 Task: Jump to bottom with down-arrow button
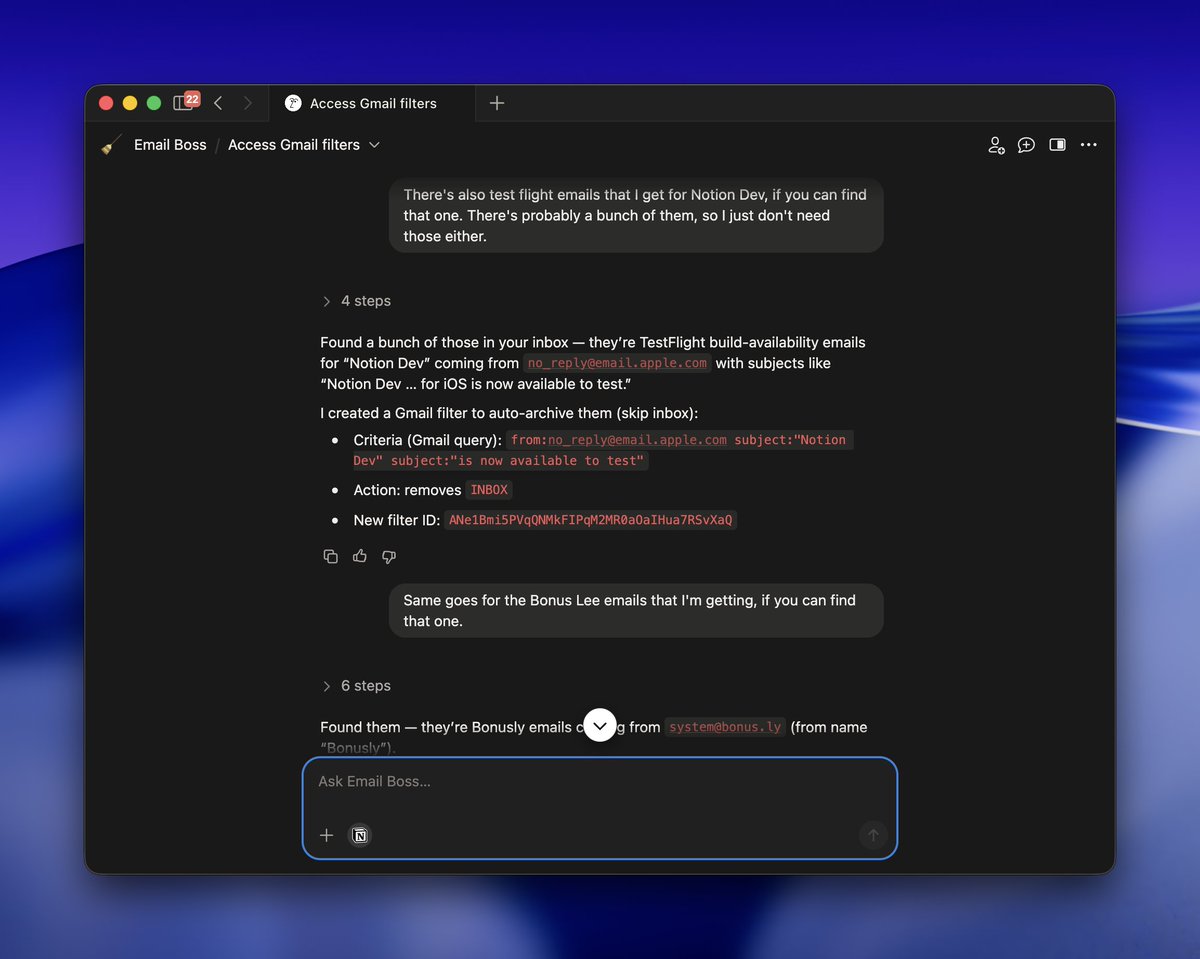(x=600, y=725)
